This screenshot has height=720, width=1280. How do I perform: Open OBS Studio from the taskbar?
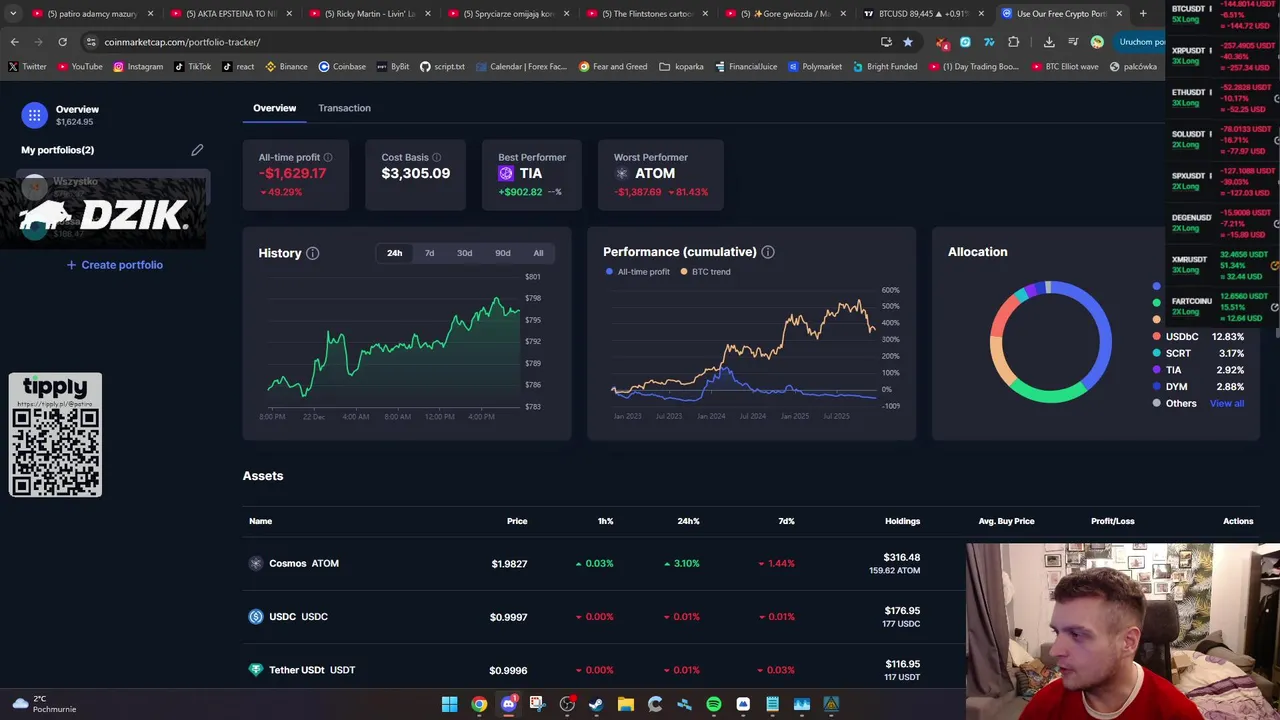click(568, 704)
